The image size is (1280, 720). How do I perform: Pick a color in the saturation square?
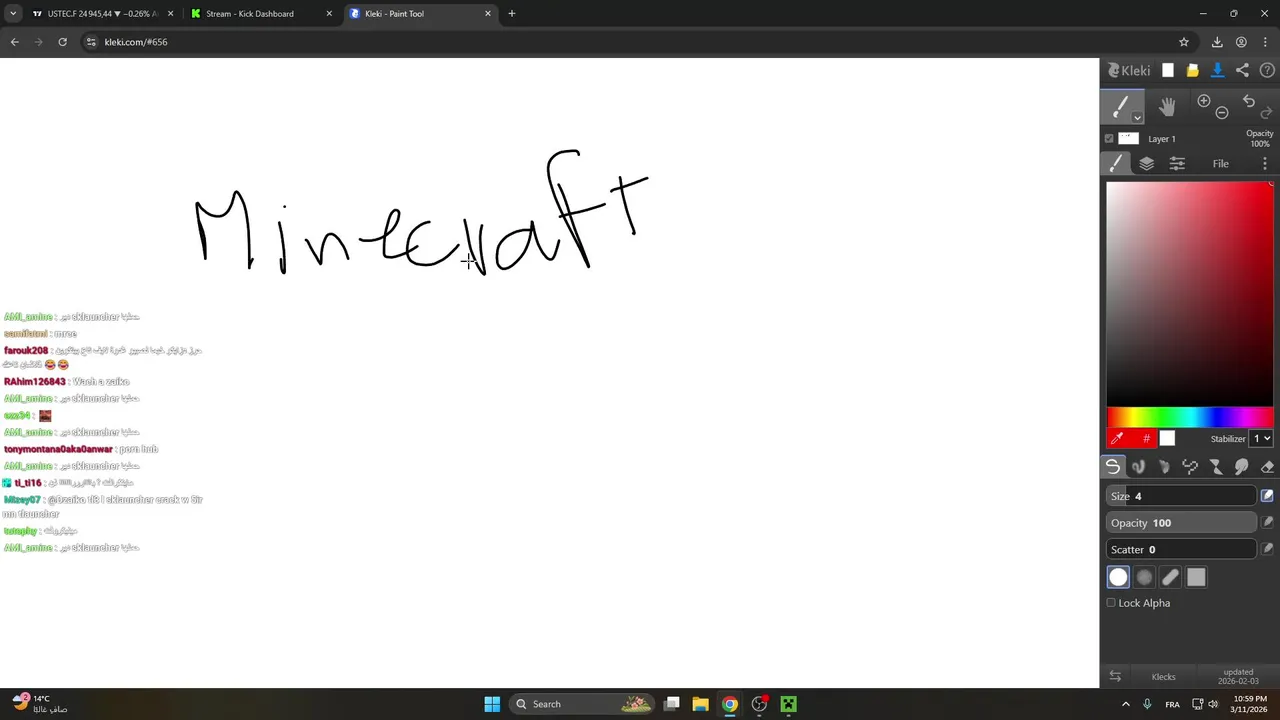1189,293
